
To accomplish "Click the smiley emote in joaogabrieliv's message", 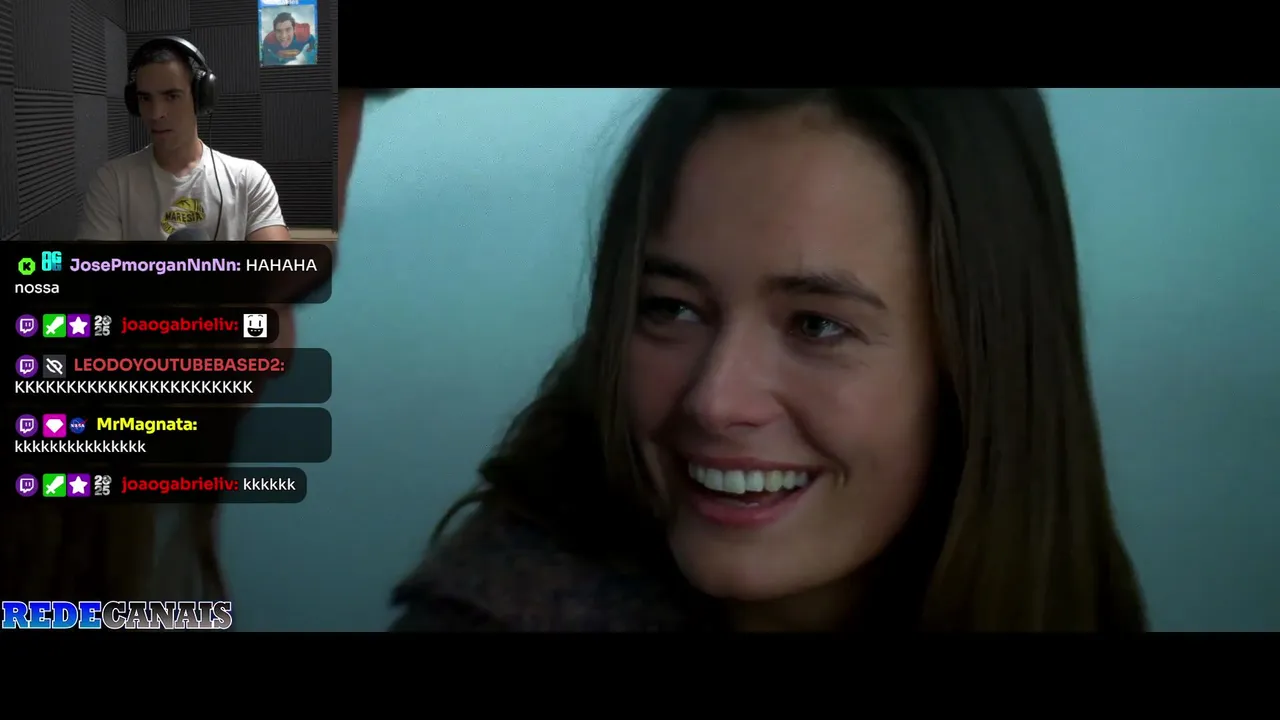I will point(255,325).
